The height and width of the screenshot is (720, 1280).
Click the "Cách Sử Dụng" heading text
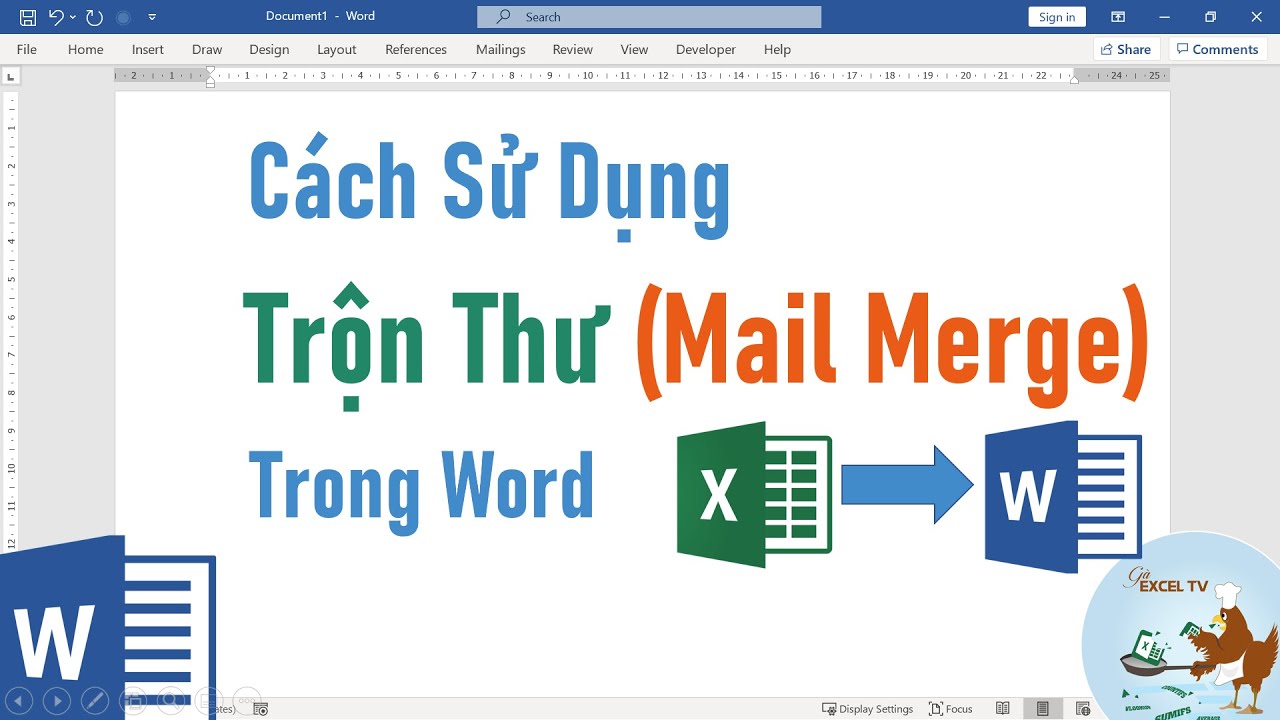pos(489,187)
